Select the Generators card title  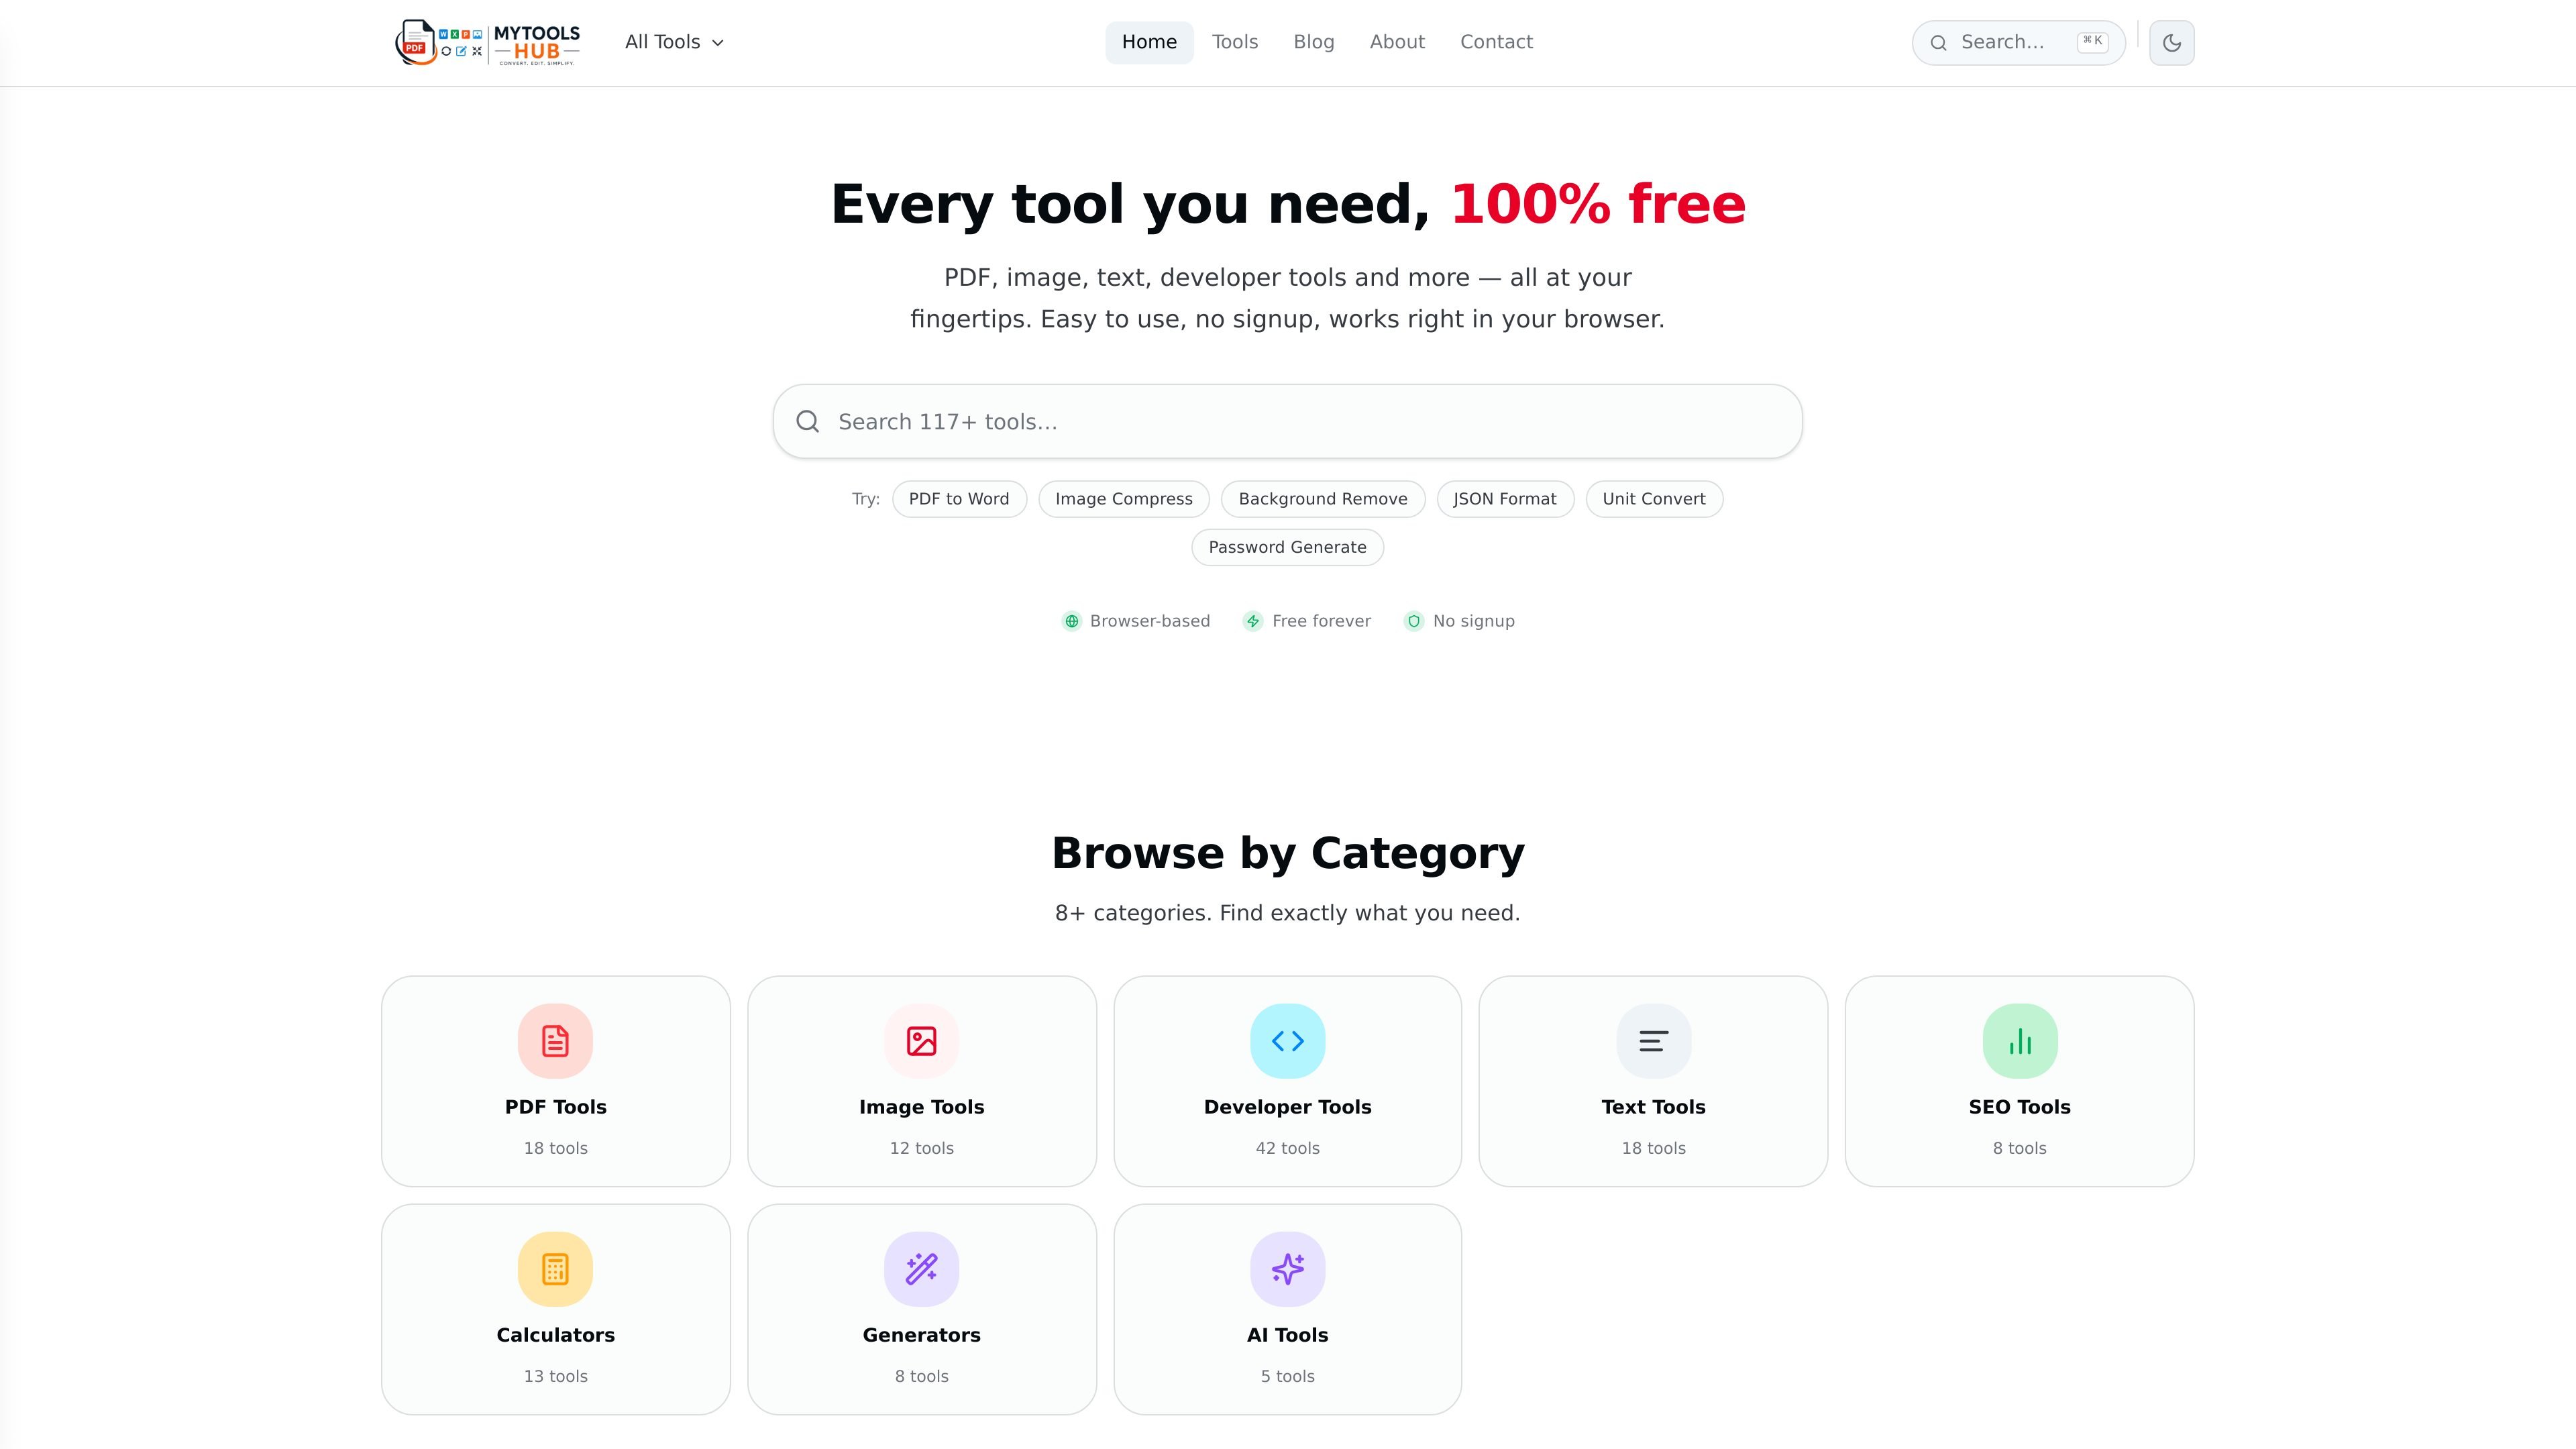tap(921, 1335)
